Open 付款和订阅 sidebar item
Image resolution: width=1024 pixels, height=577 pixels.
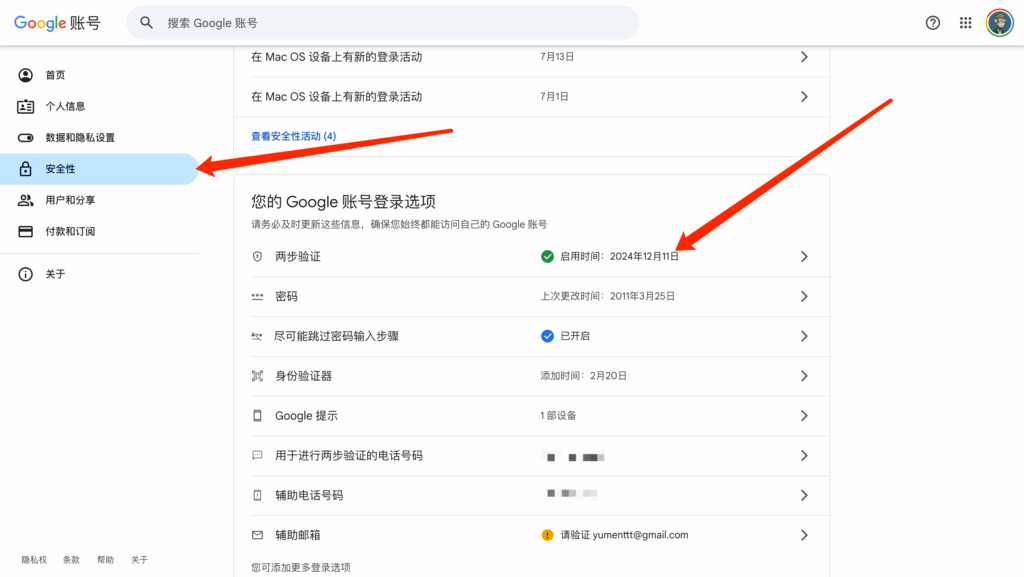99,232
